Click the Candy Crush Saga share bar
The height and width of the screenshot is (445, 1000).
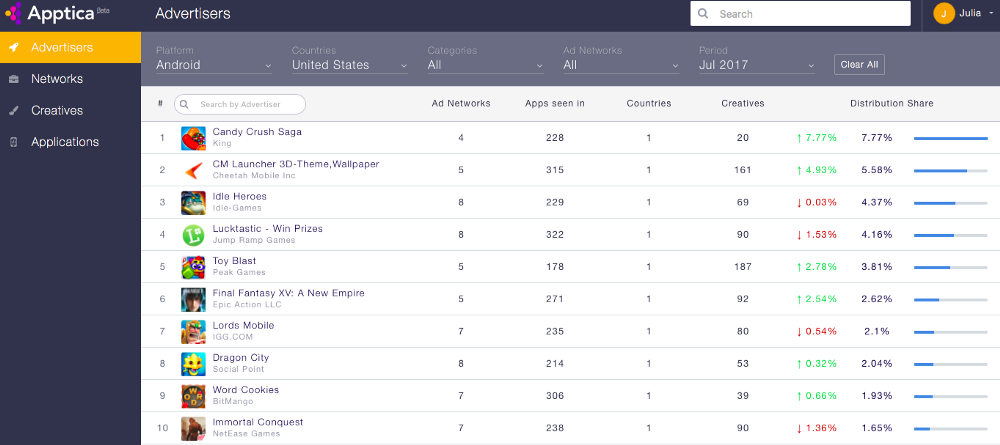[950, 138]
